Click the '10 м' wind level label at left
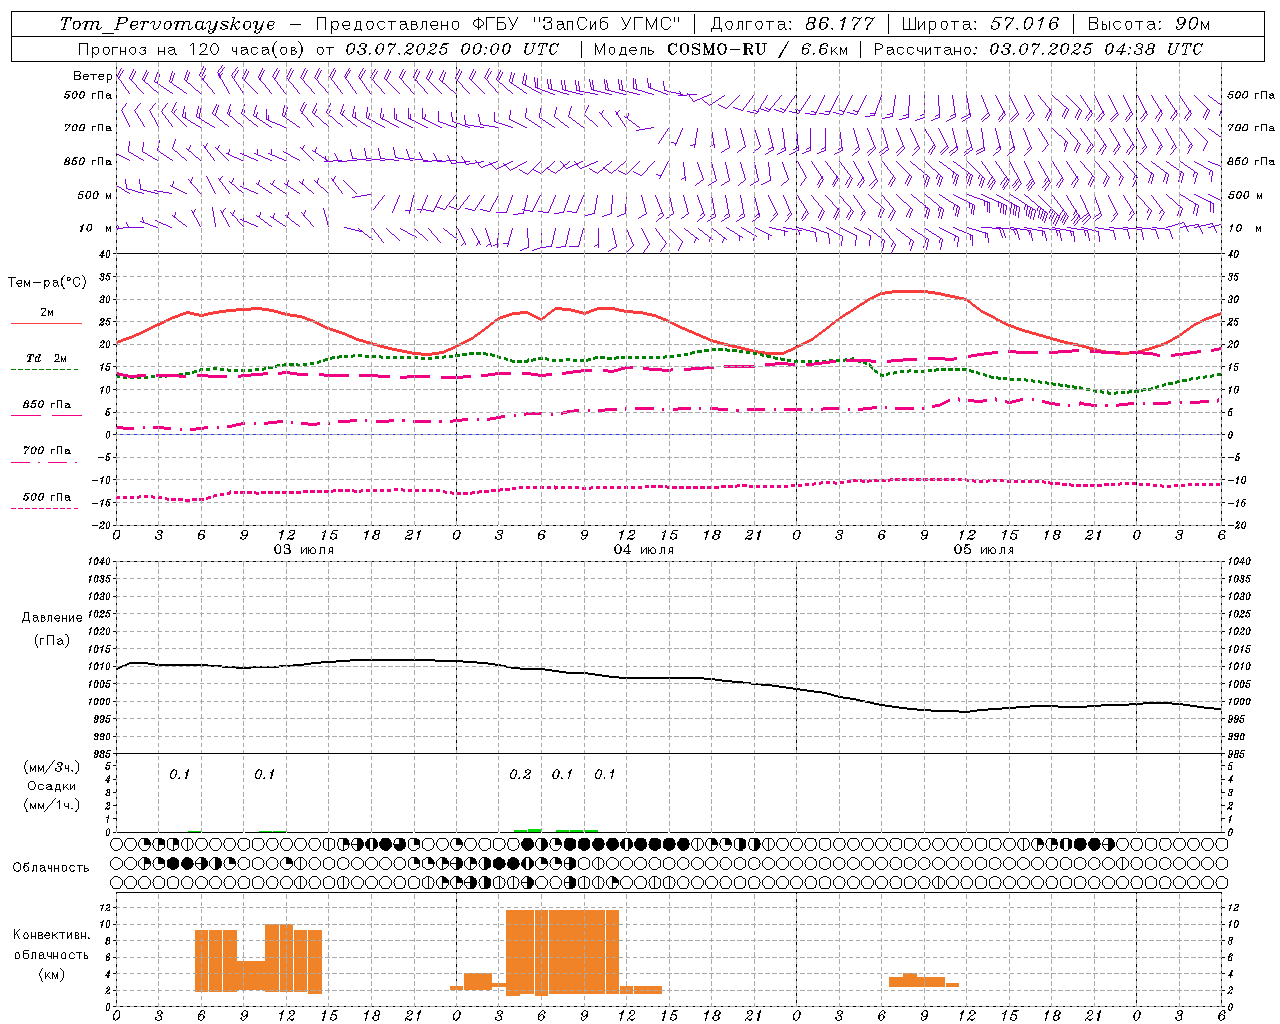The width and height of the screenshot is (1280, 1024). pyautogui.click(x=95, y=228)
